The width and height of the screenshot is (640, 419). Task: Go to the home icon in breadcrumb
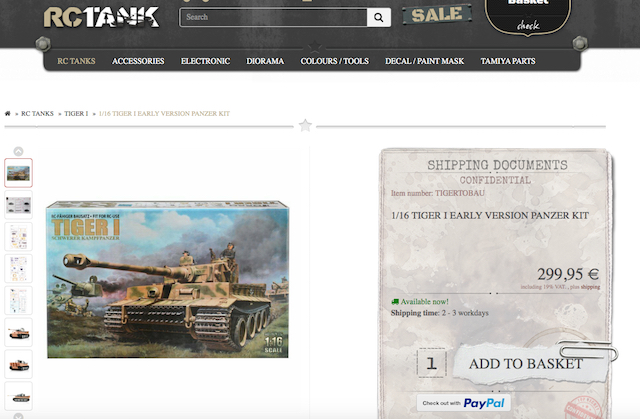(x=7, y=113)
